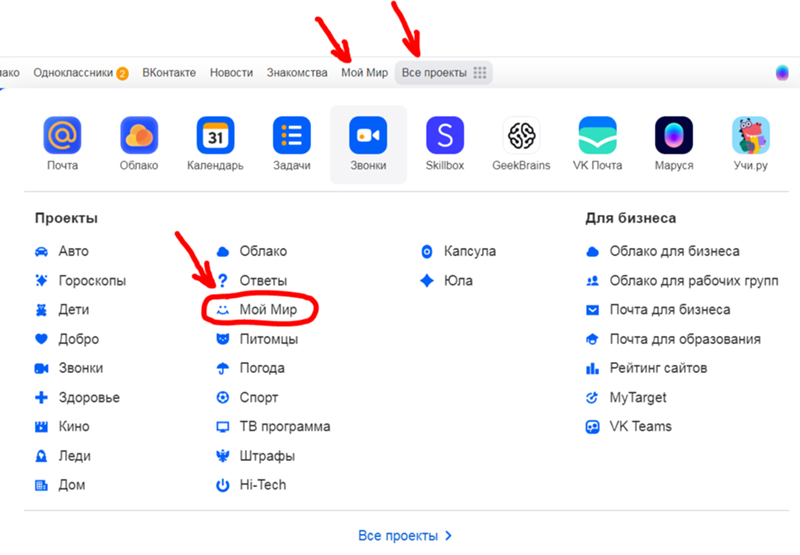
Task: Click the Штрафы eagle emblem icon
Action: coord(222,456)
